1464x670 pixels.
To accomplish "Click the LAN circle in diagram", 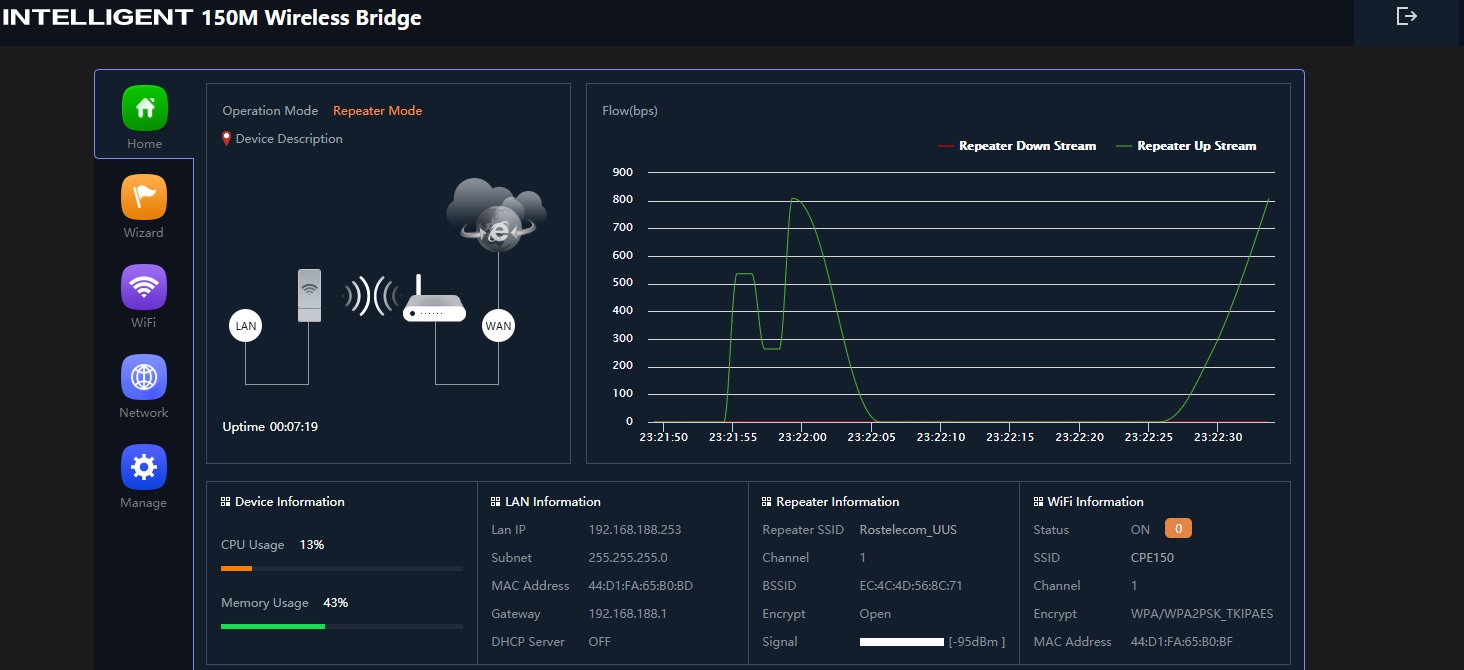I will point(245,326).
